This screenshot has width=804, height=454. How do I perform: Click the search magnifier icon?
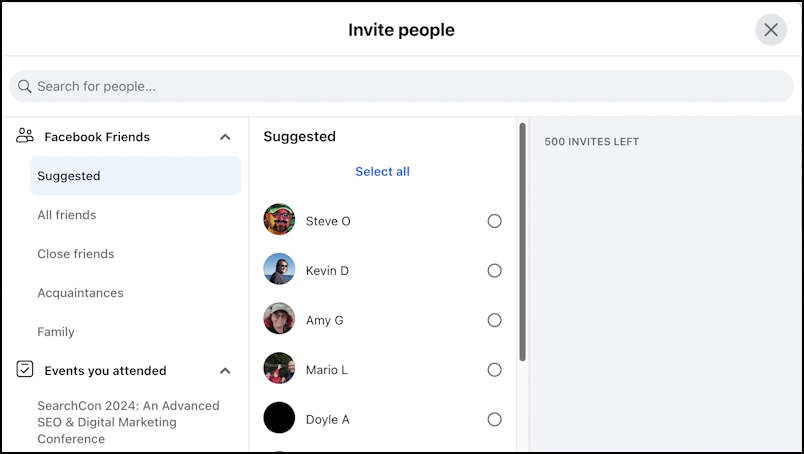tap(25, 86)
